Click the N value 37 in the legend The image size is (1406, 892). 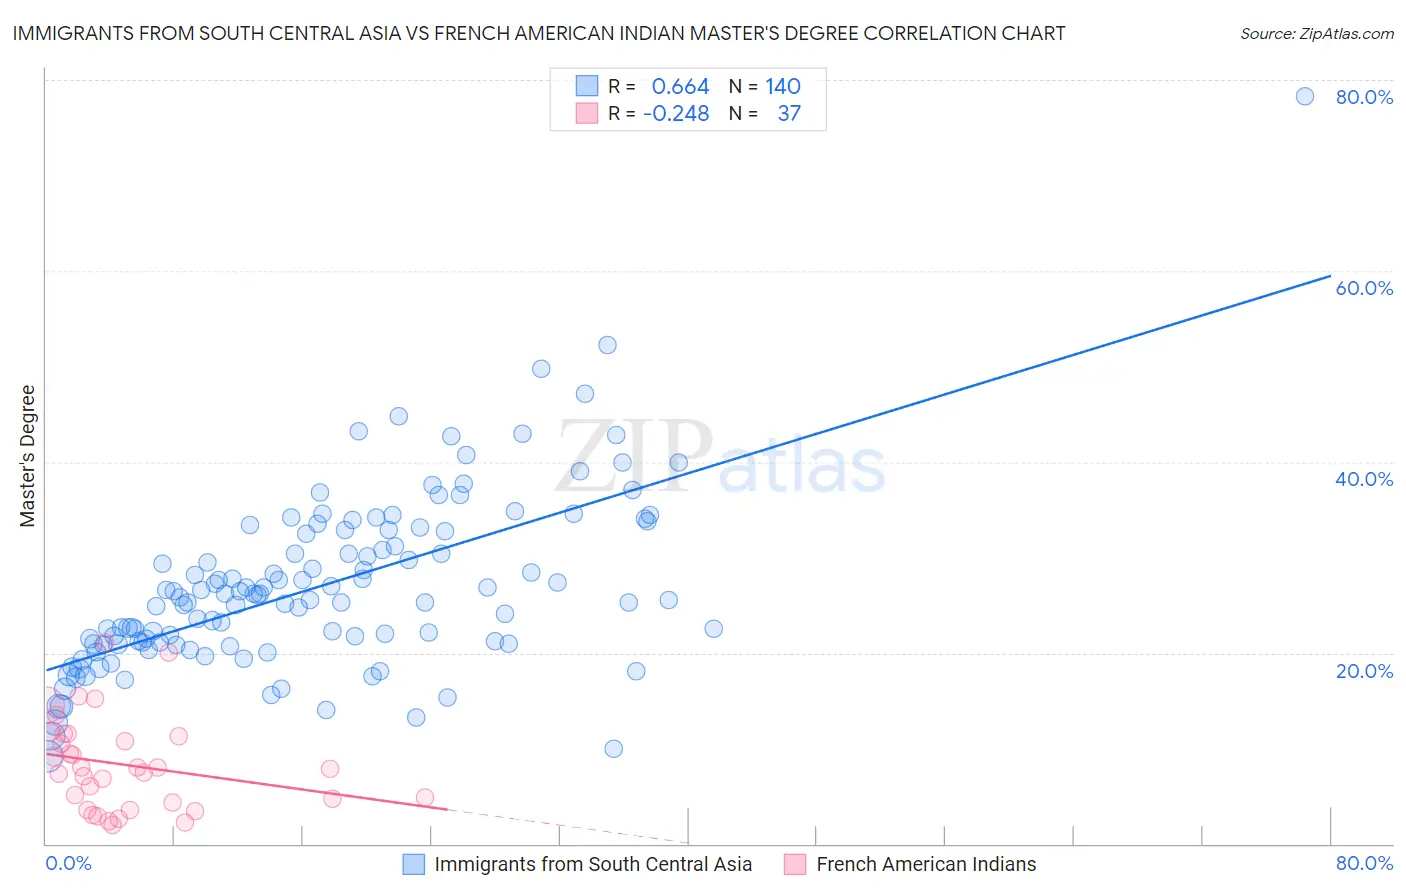(x=789, y=113)
